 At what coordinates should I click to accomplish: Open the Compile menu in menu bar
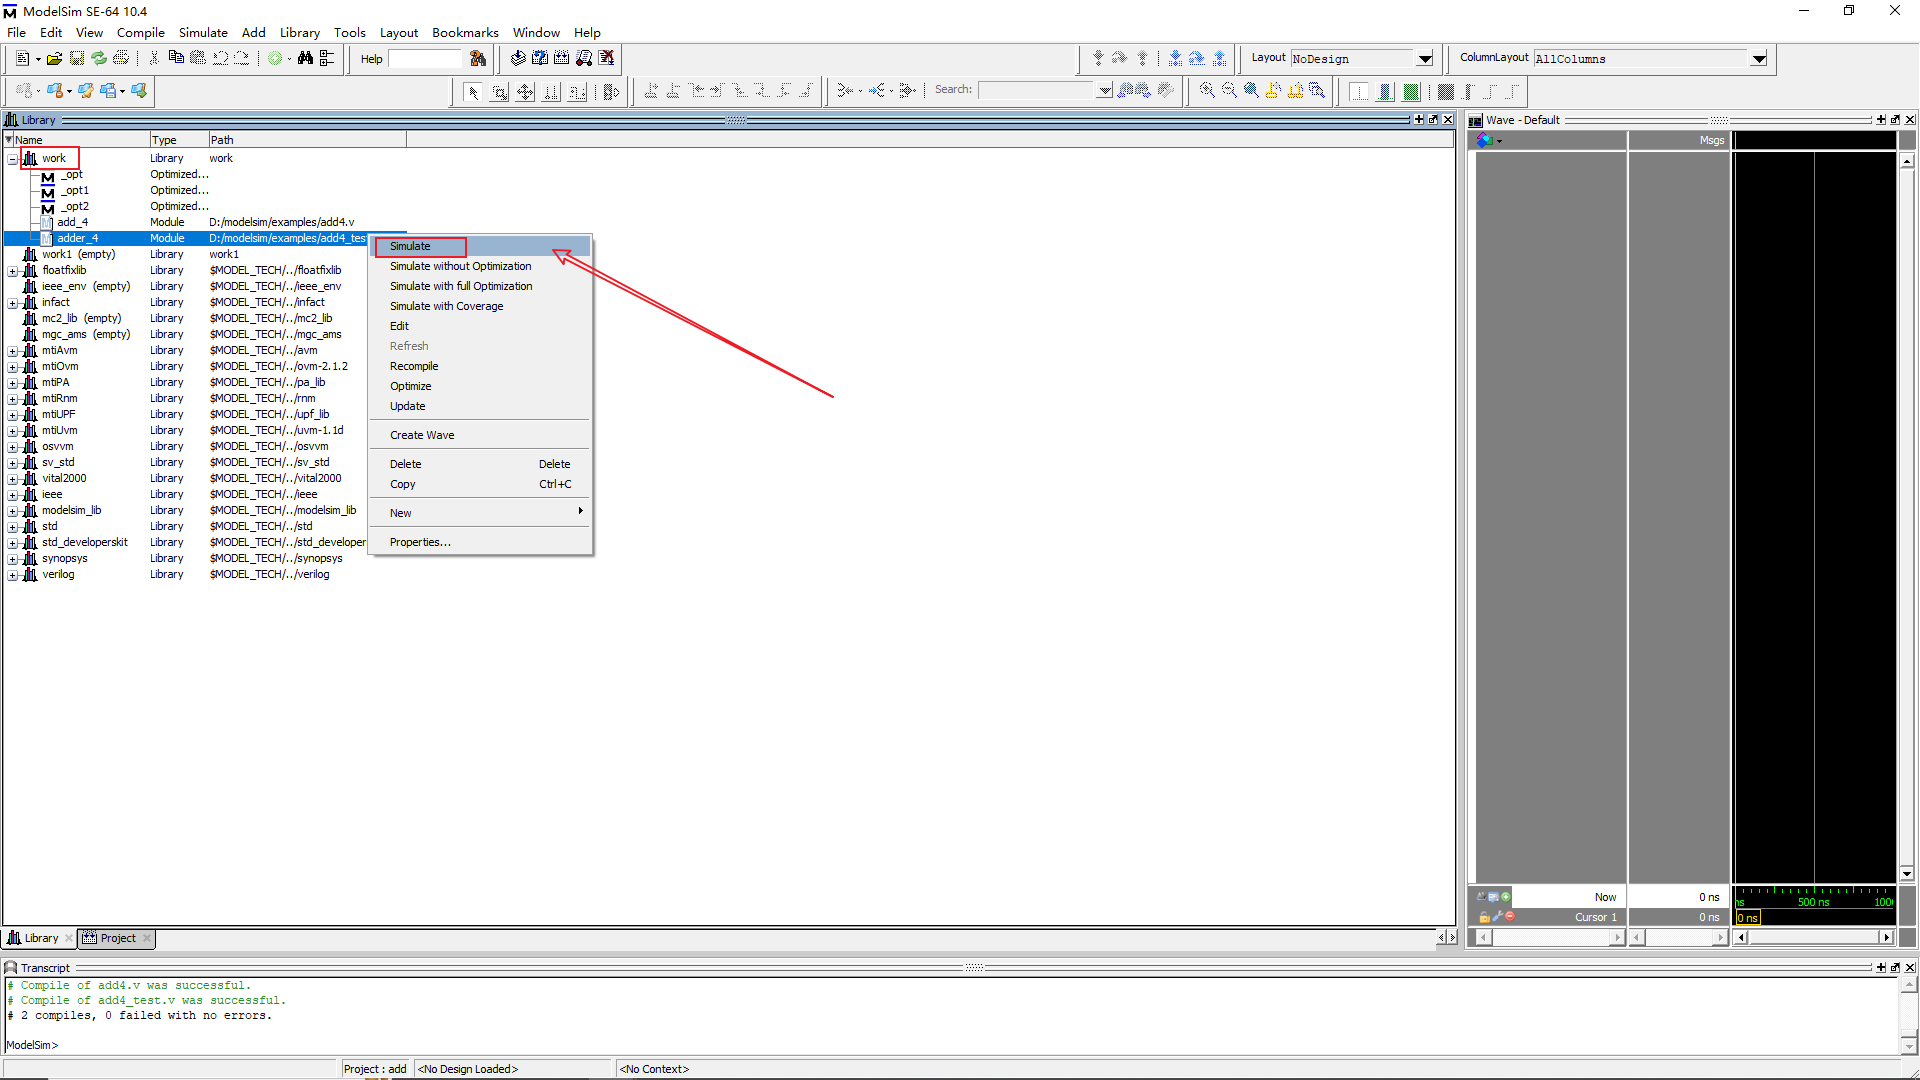tap(140, 33)
